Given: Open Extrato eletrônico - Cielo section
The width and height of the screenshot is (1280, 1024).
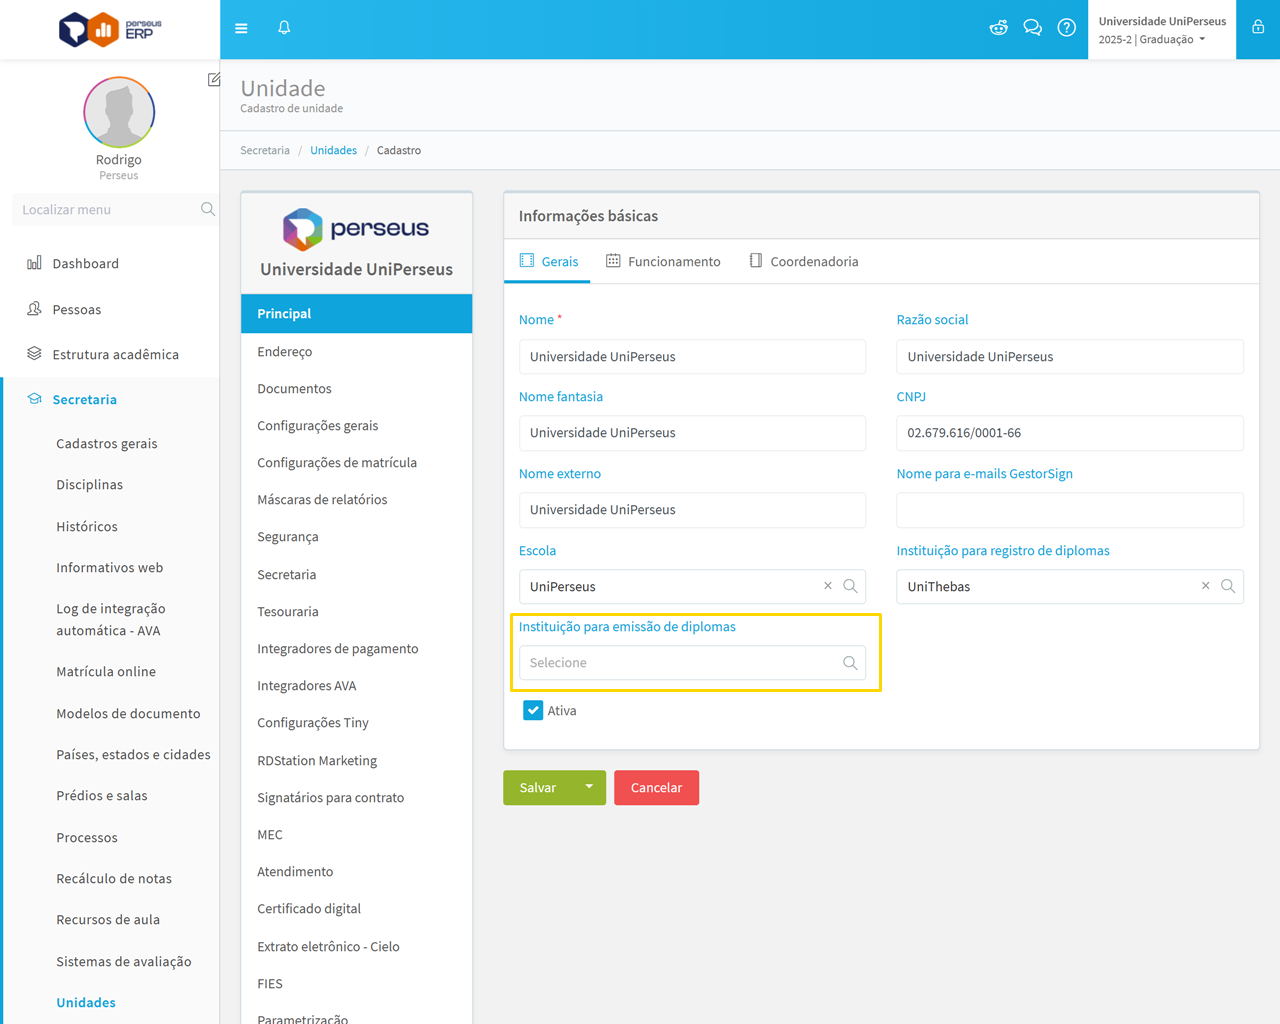Looking at the screenshot, I should pos(356,946).
